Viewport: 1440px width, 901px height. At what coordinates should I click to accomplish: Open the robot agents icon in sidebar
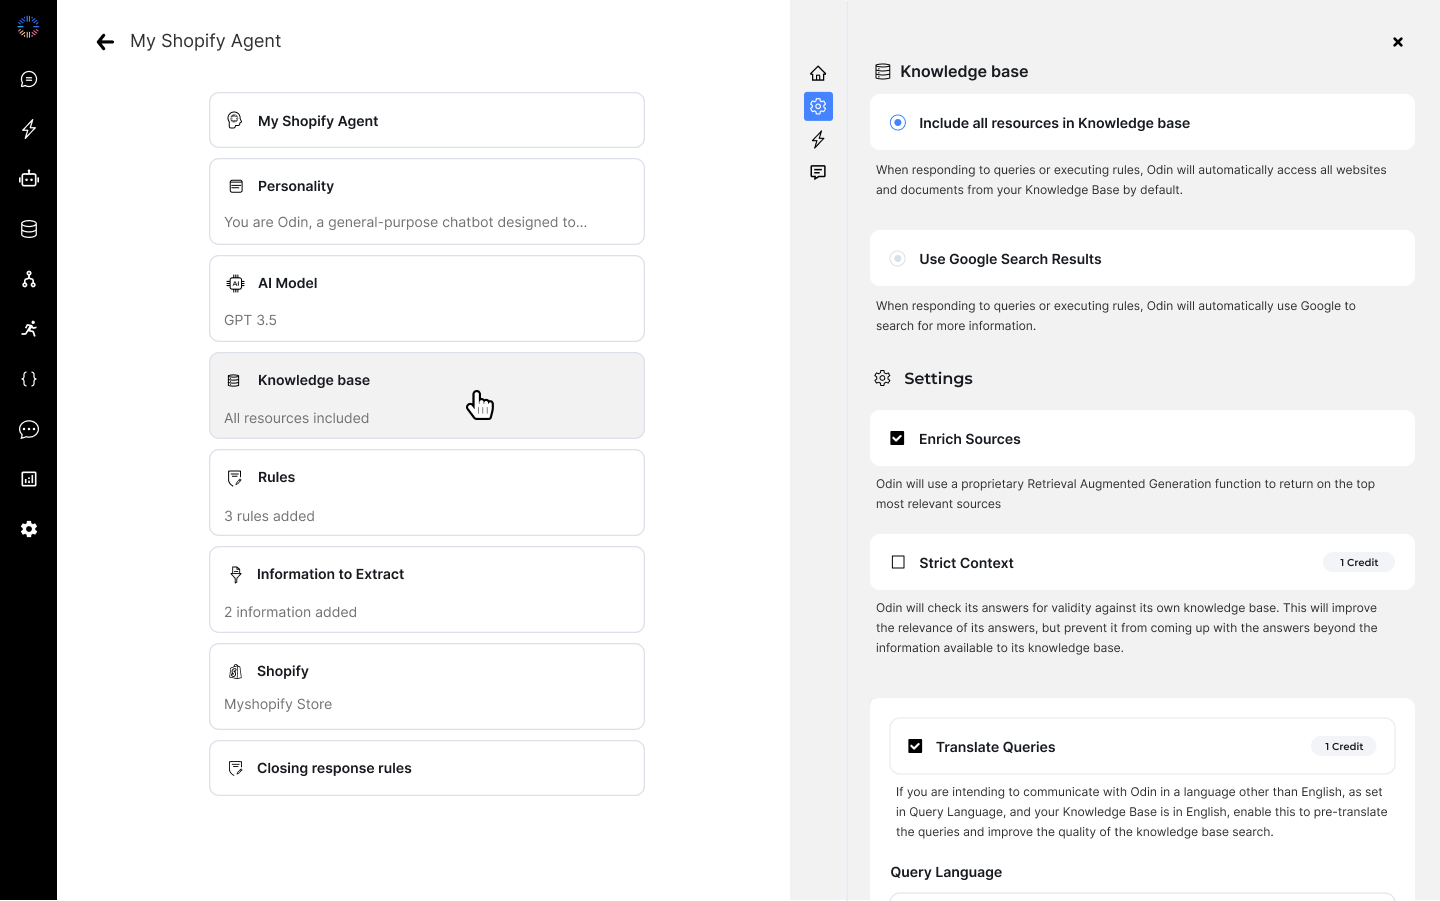pos(29,179)
